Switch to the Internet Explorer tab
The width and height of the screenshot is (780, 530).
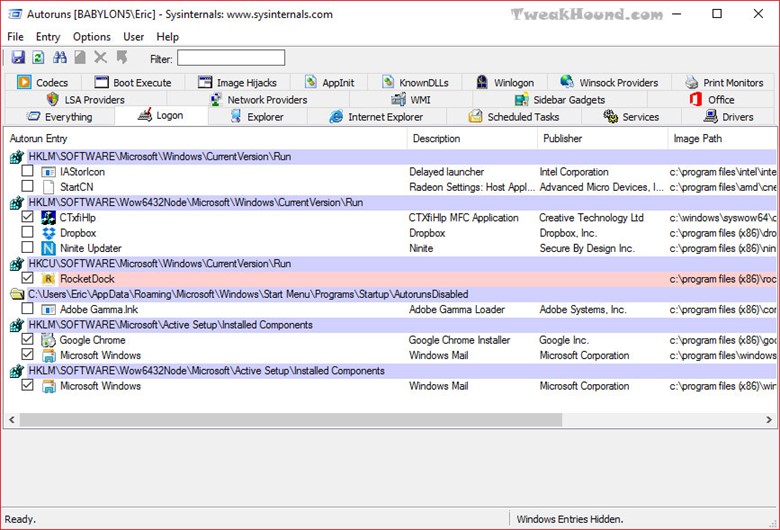(x=377, y=117)
